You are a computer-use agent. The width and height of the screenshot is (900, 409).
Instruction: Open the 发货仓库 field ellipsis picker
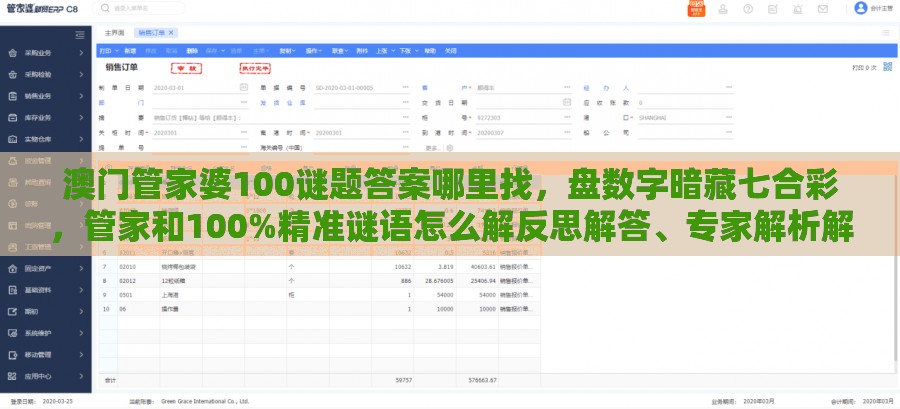point(405,102)
